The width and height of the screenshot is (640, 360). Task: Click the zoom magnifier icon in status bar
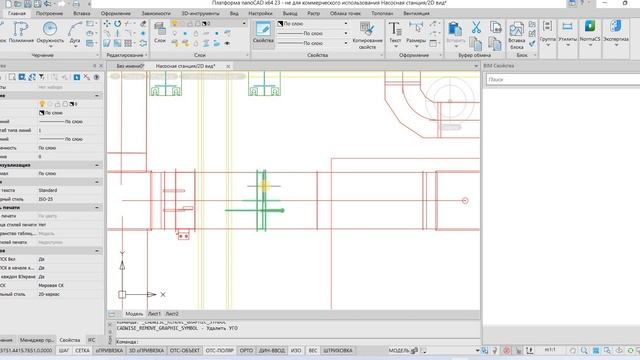(584, 351)
